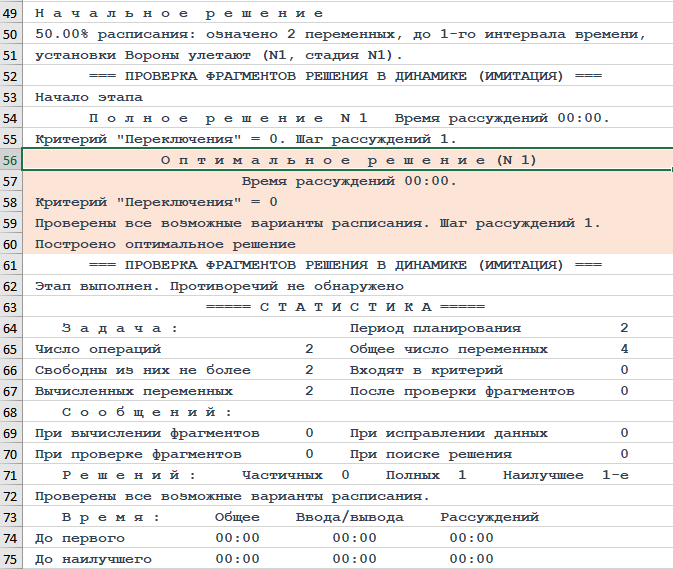
Task: Select the "Ввода/вывода" column heading
Action: [x=349, y=517]
